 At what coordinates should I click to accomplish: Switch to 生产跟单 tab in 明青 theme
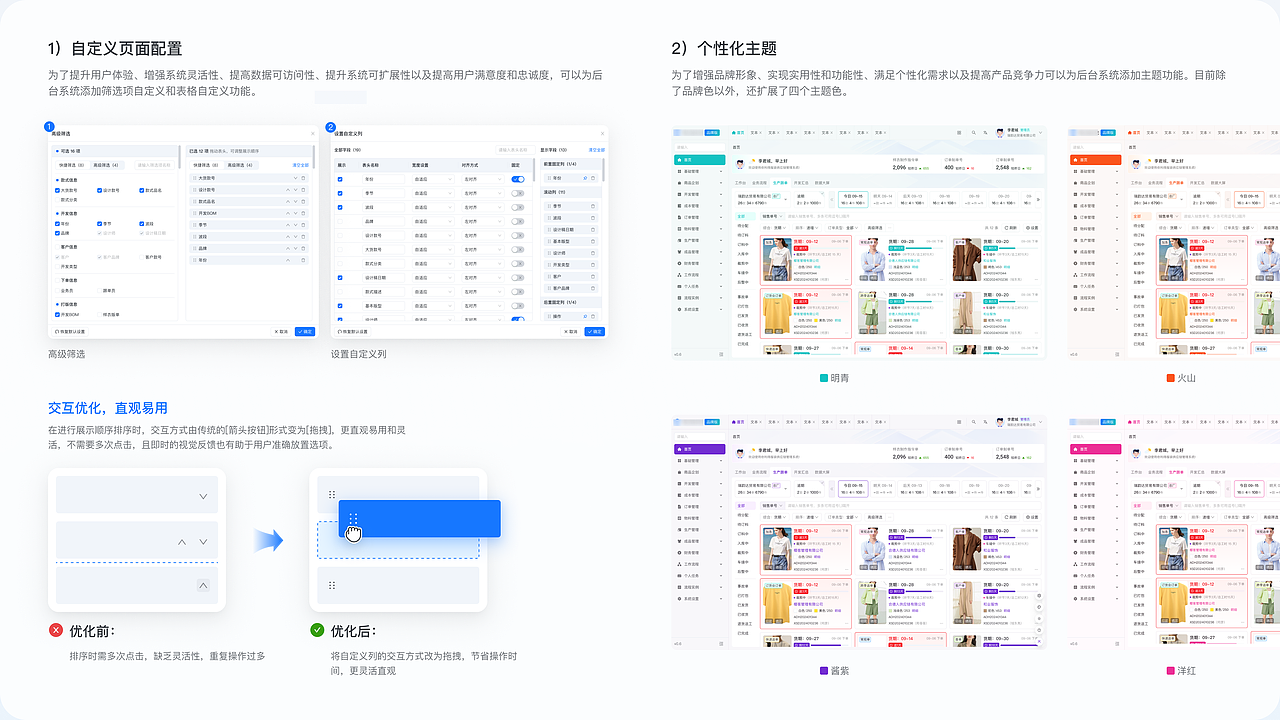780,183
